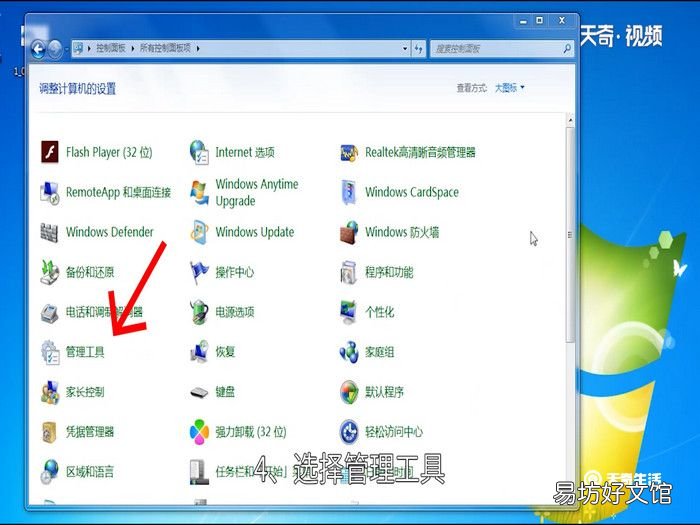Click the Forward navigation button
The image size is (700, 525).
pos(55,49)
